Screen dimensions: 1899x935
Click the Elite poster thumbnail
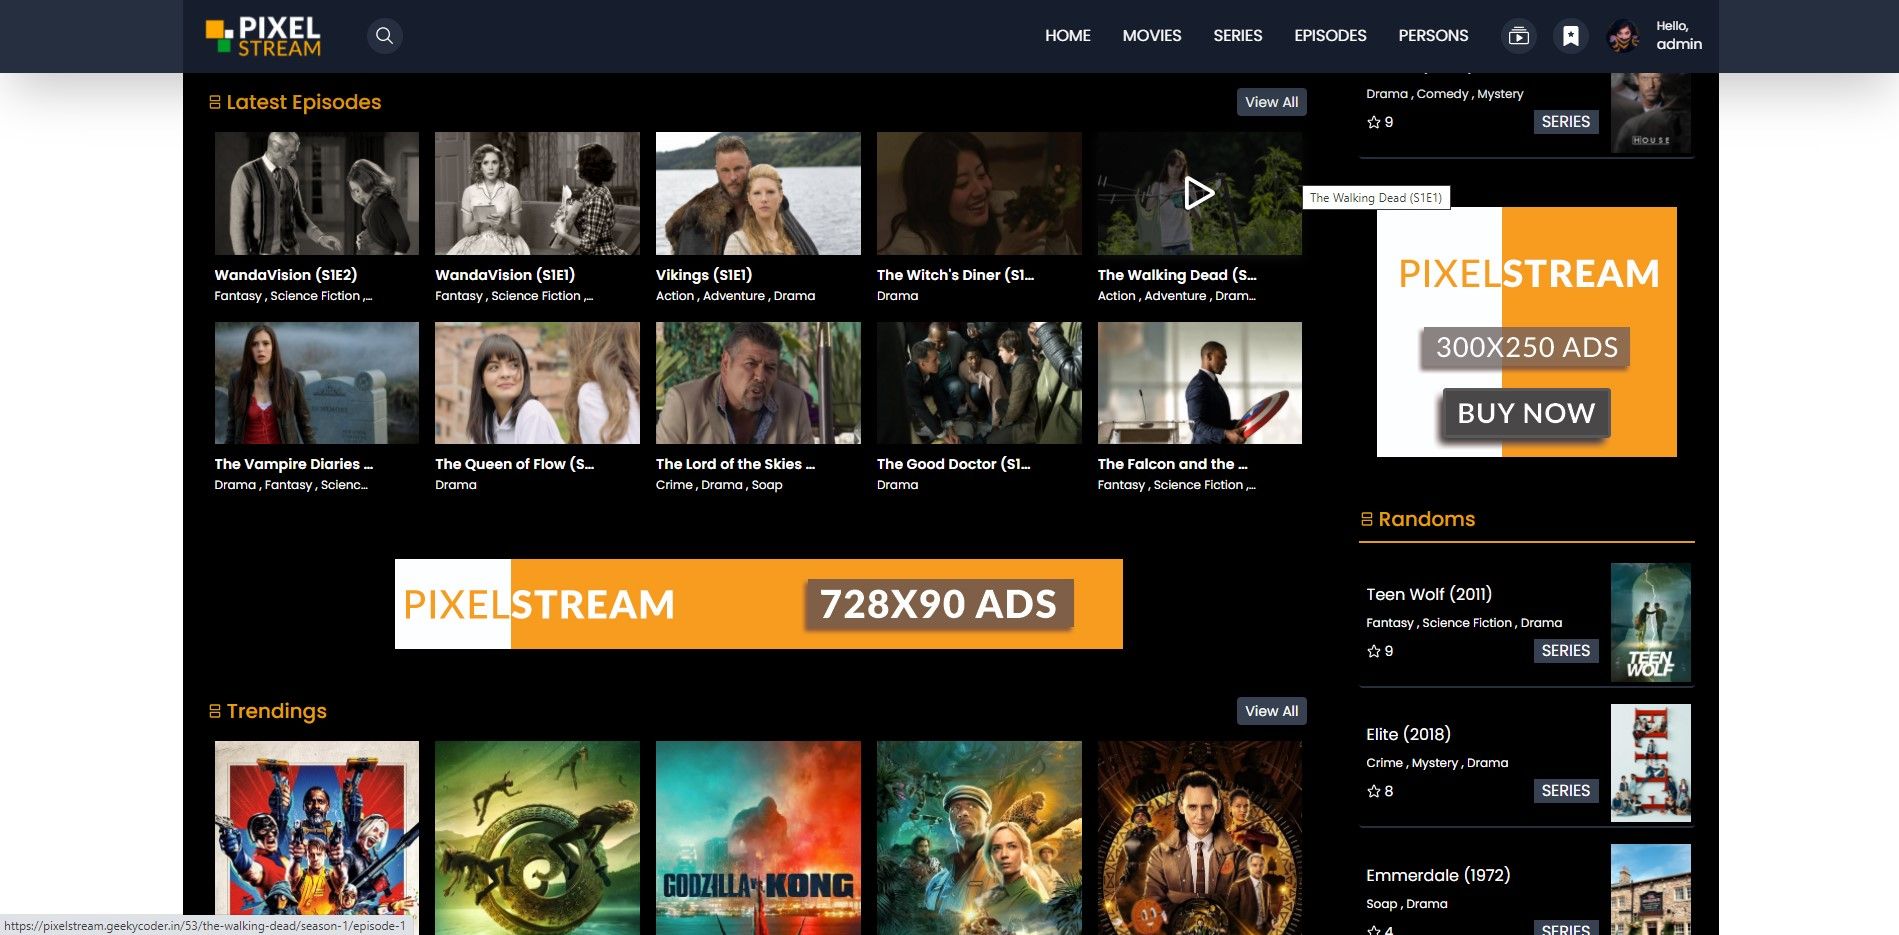[x=1651, y=763]
